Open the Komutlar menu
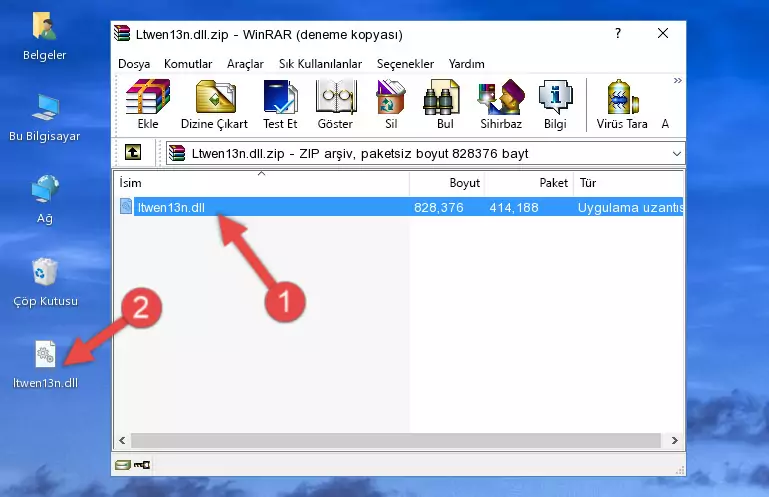The height and width of the screenshot is (497, 769). click(188, 64)
